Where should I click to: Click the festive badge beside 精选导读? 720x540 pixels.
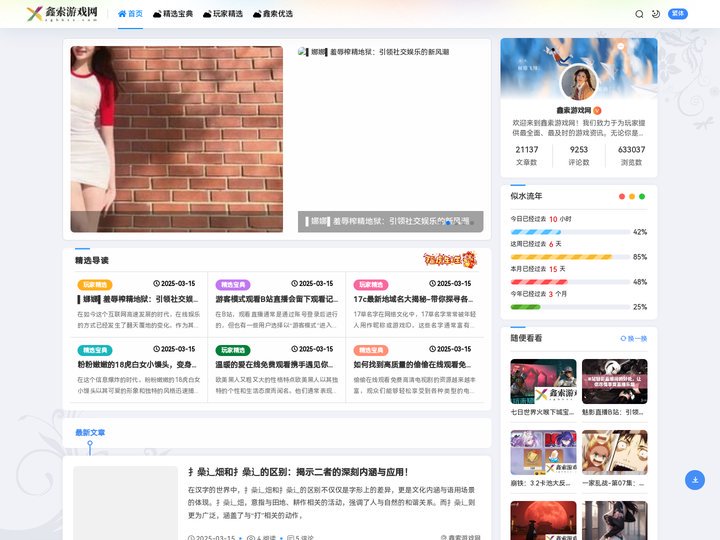tap(450, 260)
